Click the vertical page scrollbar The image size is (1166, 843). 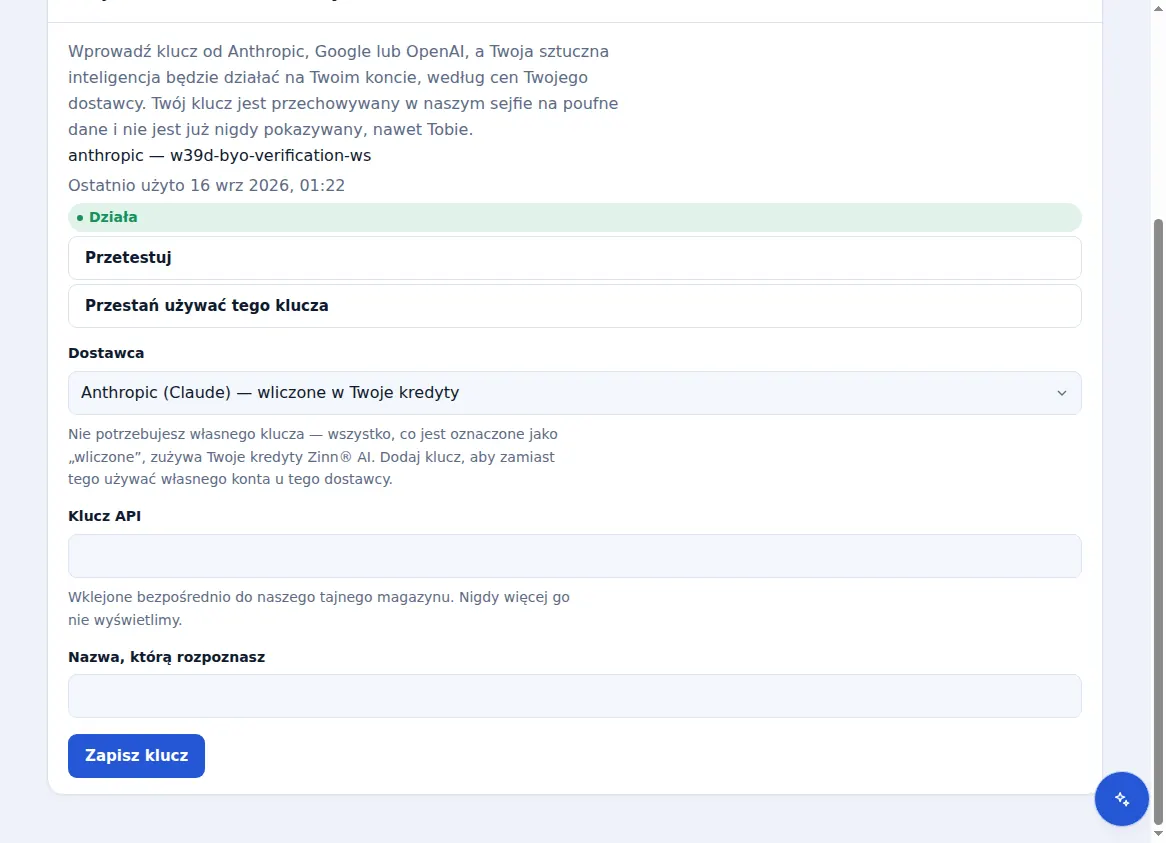(1158, 520)
